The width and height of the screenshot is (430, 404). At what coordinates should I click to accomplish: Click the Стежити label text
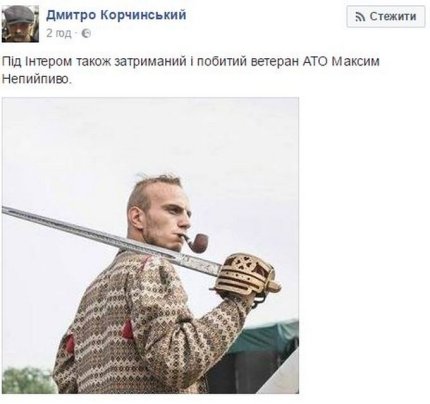393,16
